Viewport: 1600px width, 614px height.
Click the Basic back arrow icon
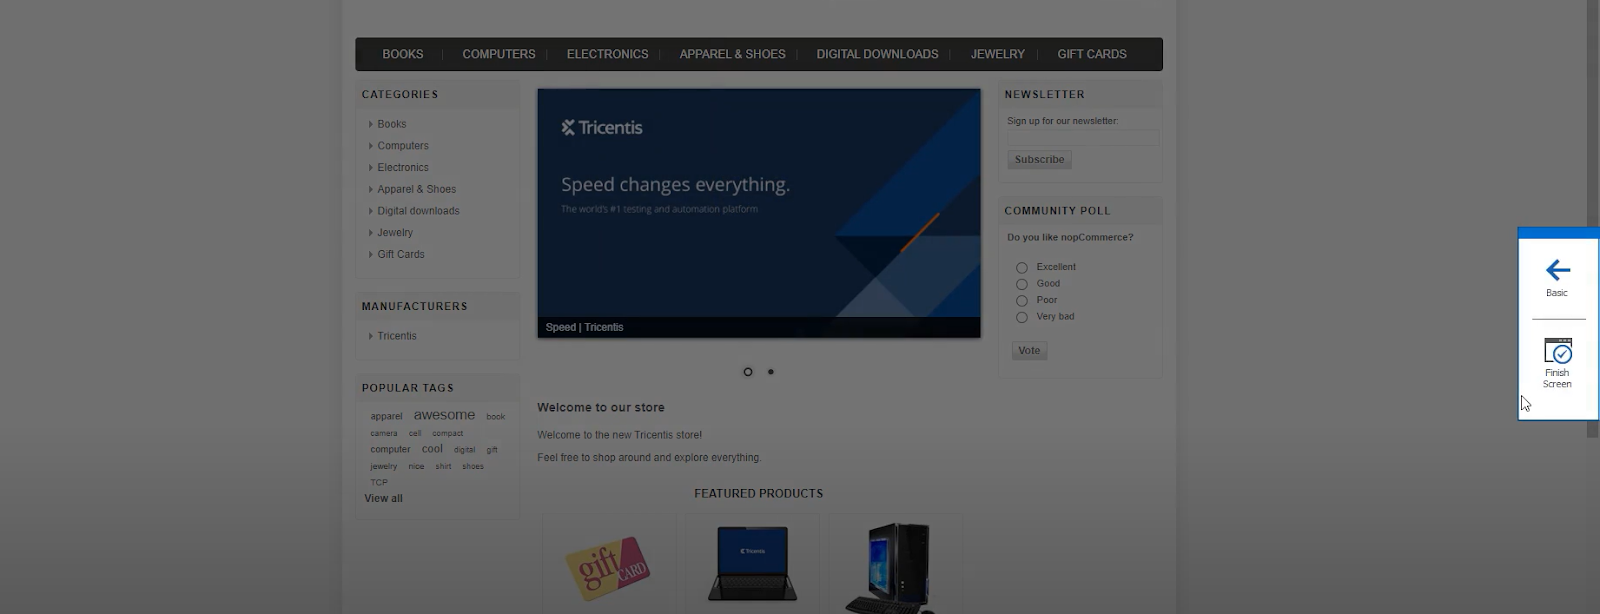click(x=1557, y=270)
